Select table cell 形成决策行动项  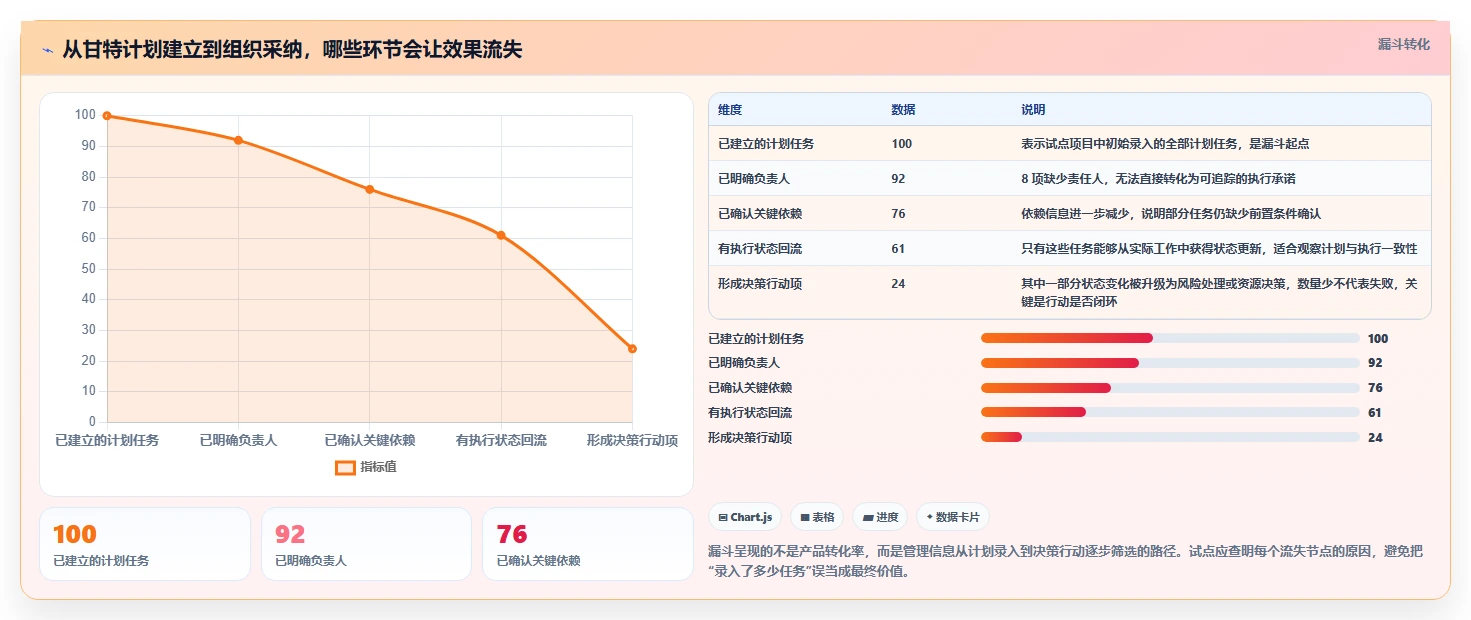coord(760,284)
